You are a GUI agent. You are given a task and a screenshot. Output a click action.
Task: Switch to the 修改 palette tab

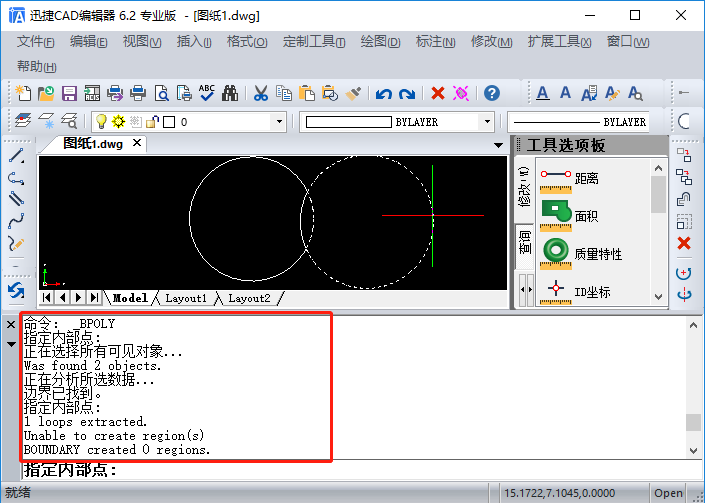click(524, 187)
